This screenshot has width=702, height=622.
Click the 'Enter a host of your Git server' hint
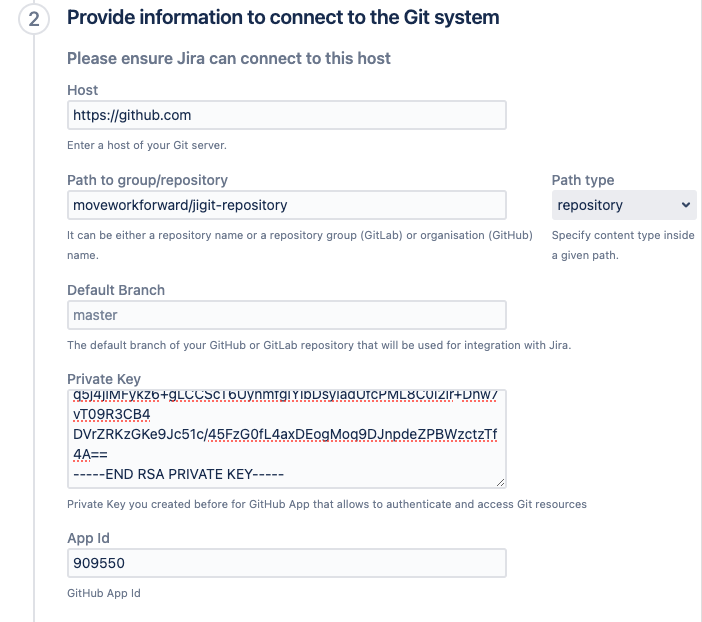pos(147,145)
